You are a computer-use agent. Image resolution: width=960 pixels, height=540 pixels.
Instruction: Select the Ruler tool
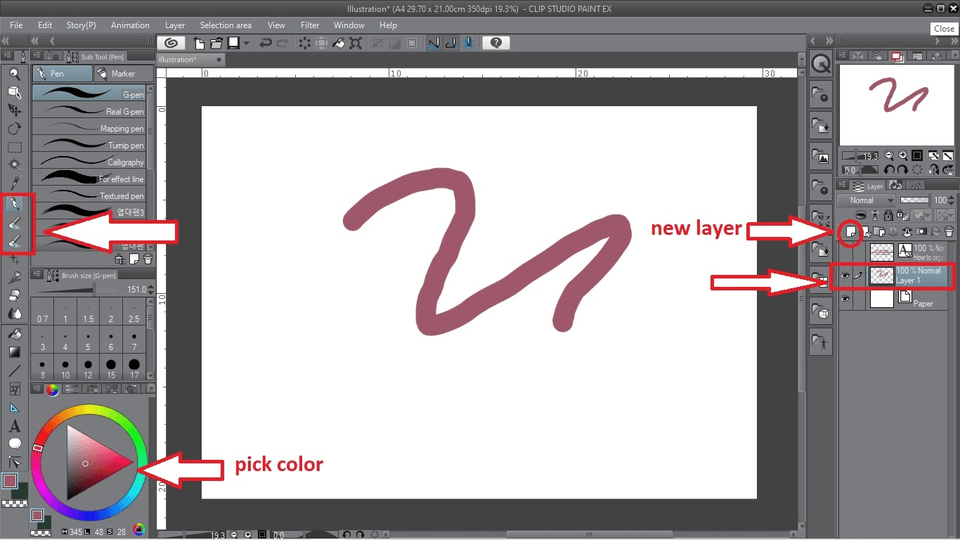[14, 408]
